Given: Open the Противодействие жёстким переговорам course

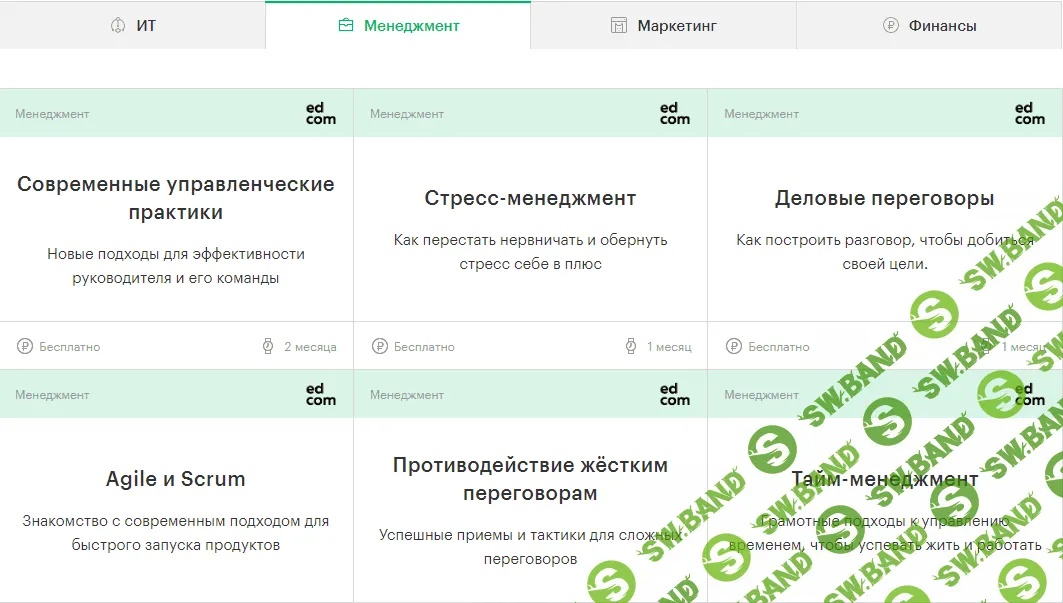Looking at the screenshot, I should click(x=531, y=478).
